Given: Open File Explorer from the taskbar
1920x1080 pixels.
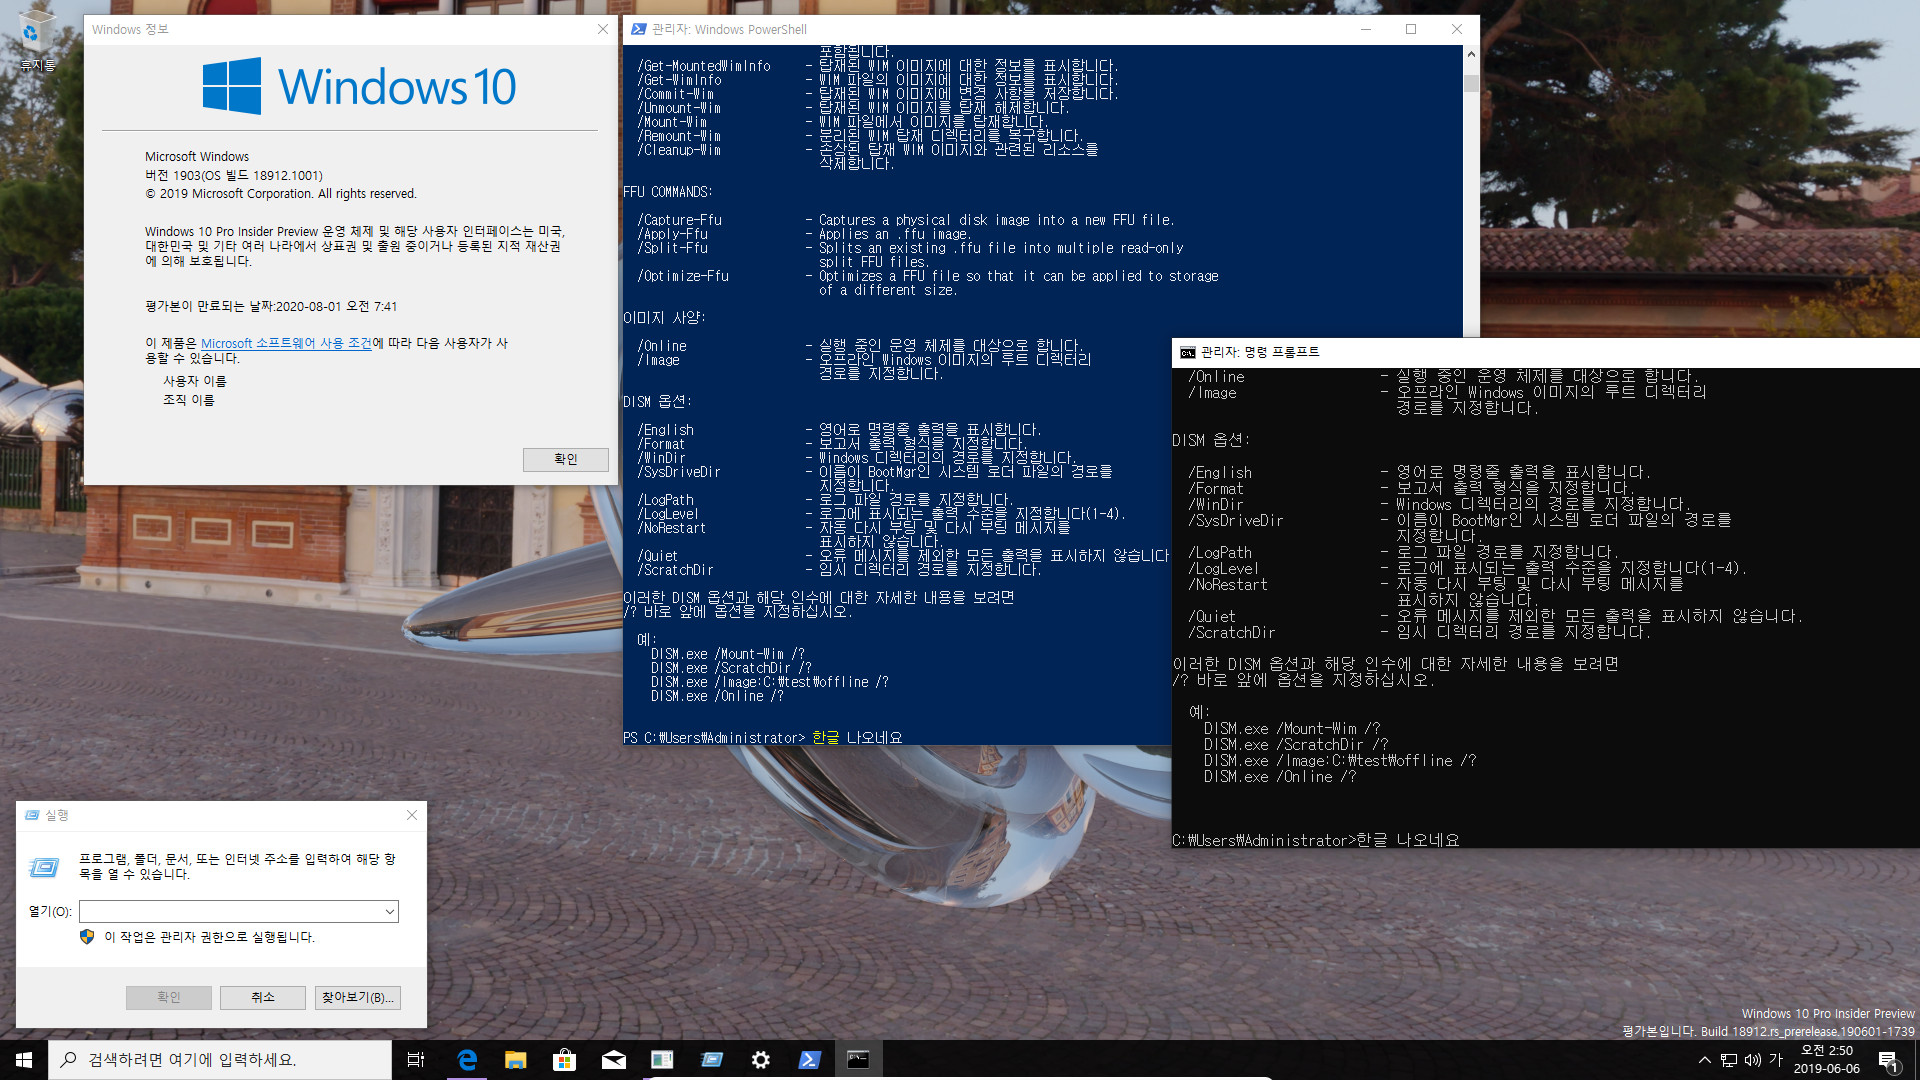Looking at the screenshot, I should coord(516,1060).
